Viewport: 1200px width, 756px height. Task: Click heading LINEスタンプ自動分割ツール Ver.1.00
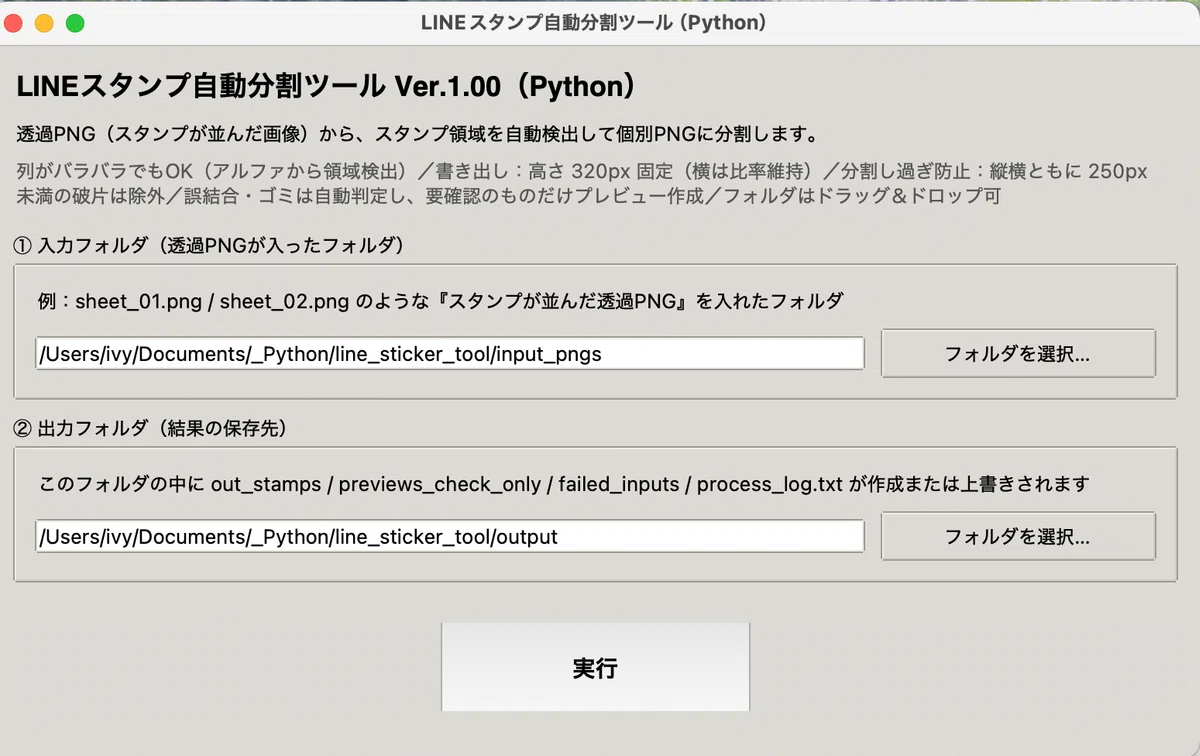(x=326, y=87)
